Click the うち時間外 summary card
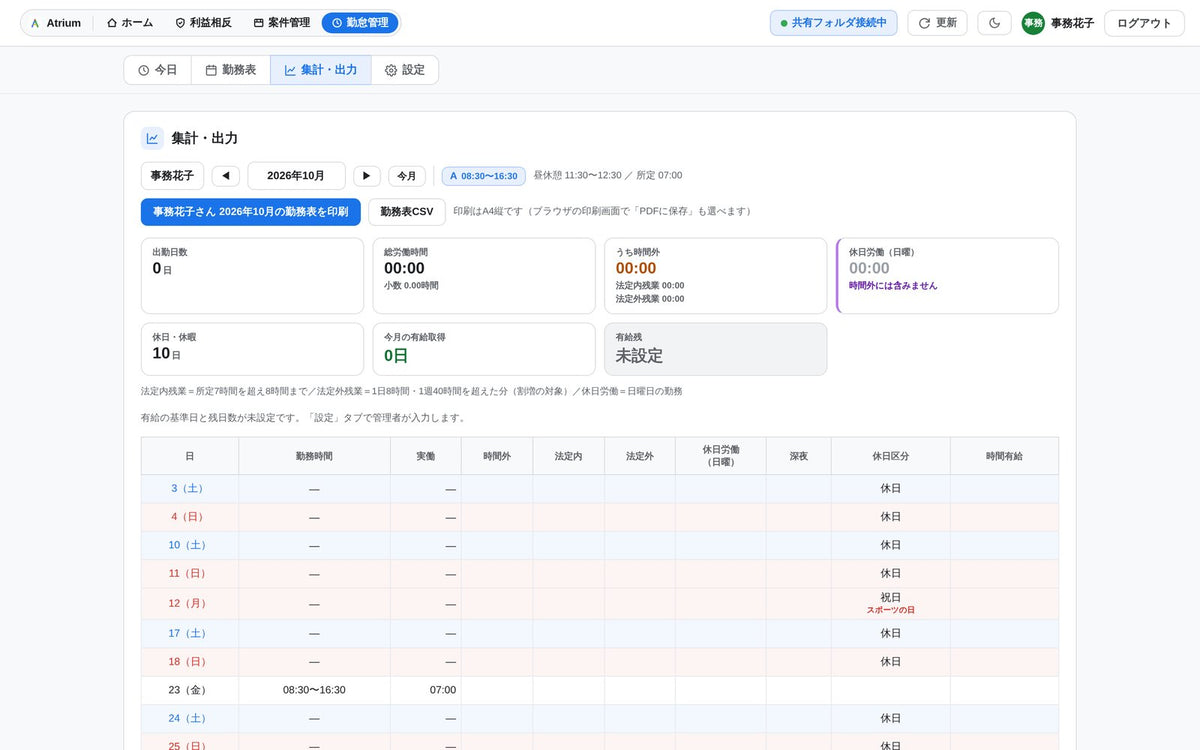The width and height of the screenshot is (1200, 750). (716, 276)
